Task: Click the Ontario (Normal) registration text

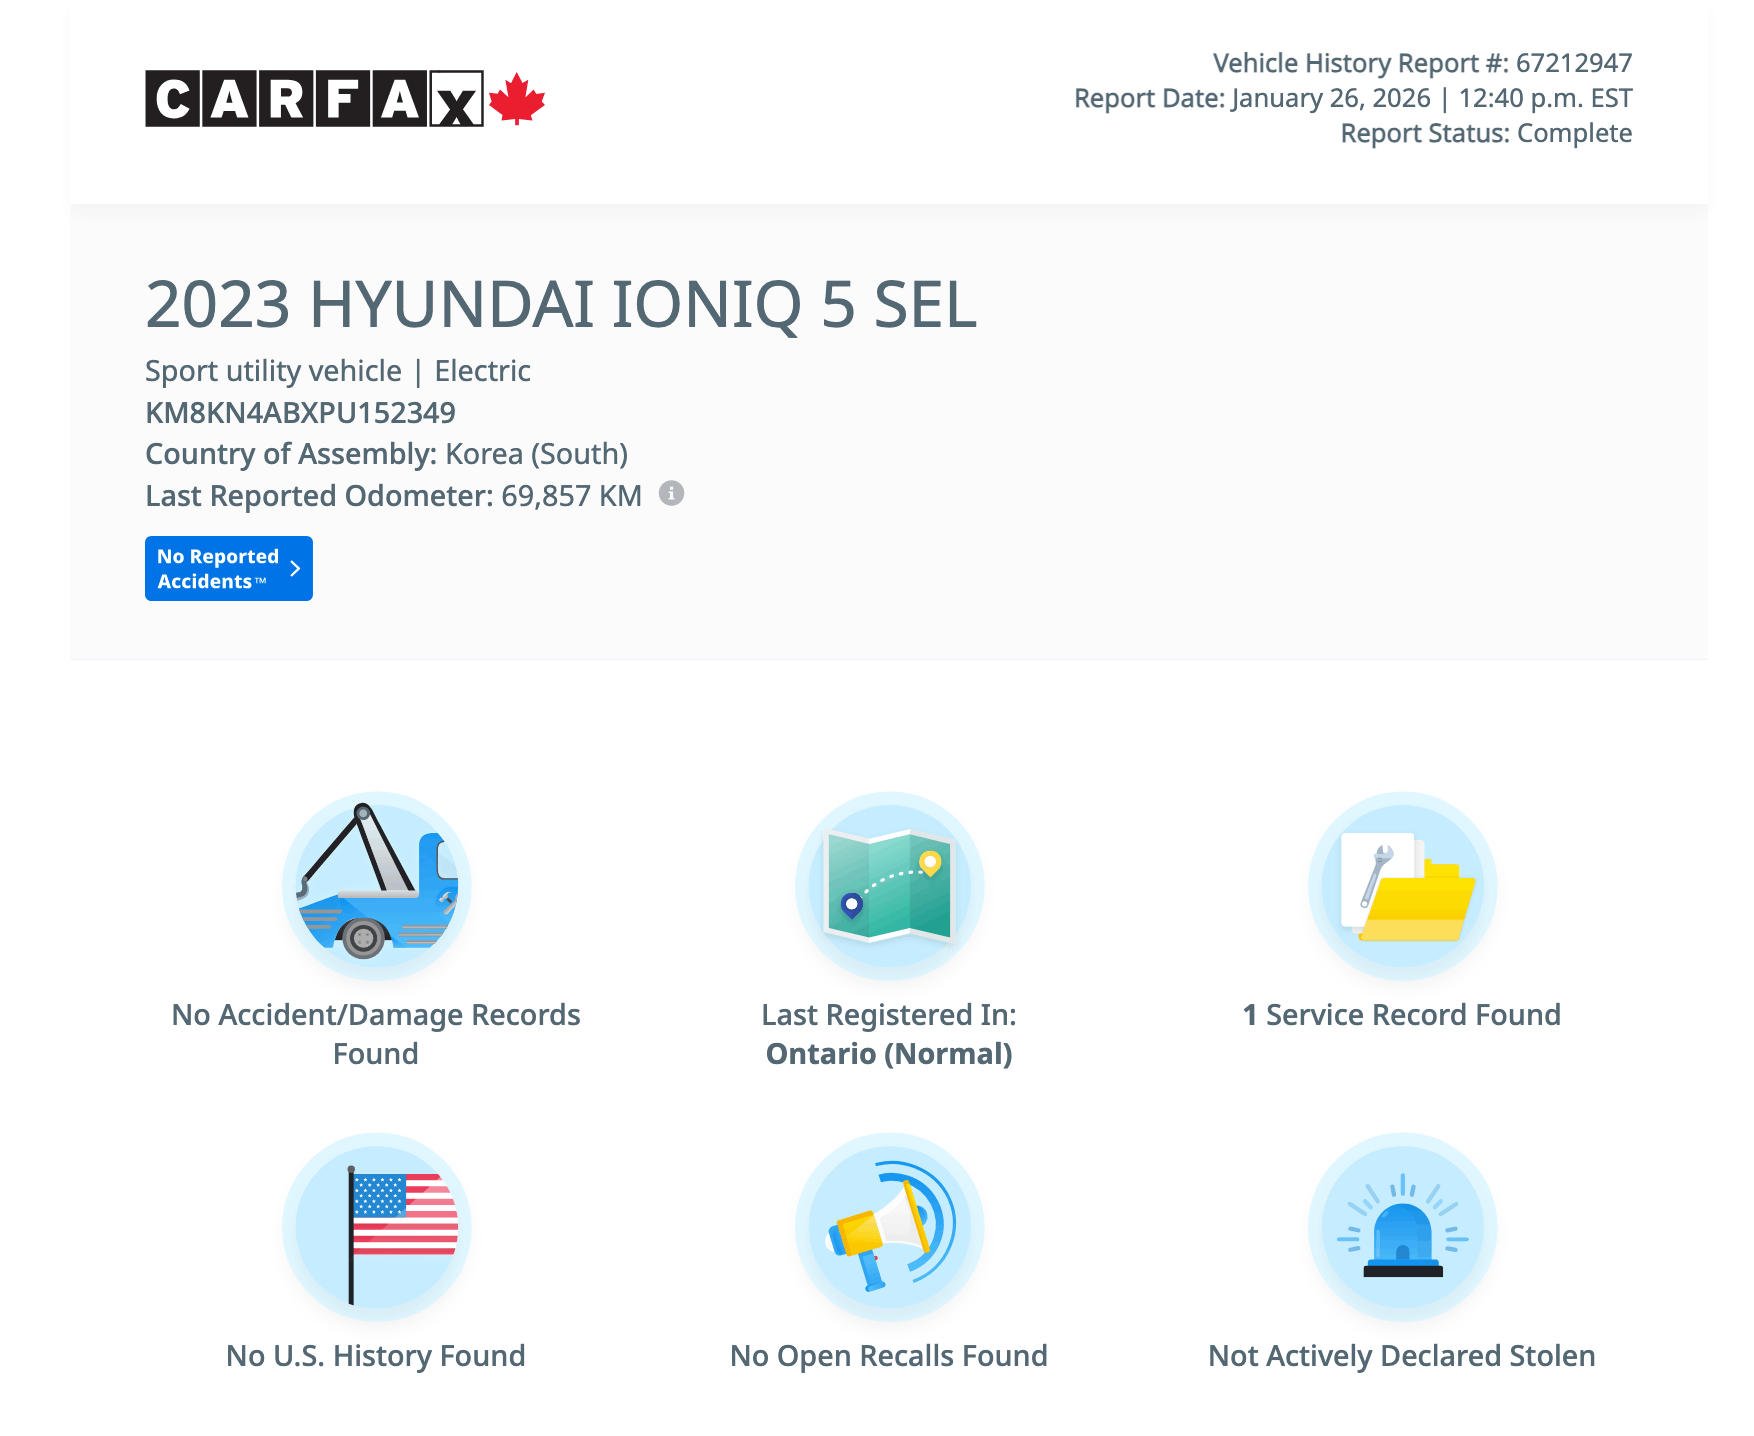Action: [889, 1054]
